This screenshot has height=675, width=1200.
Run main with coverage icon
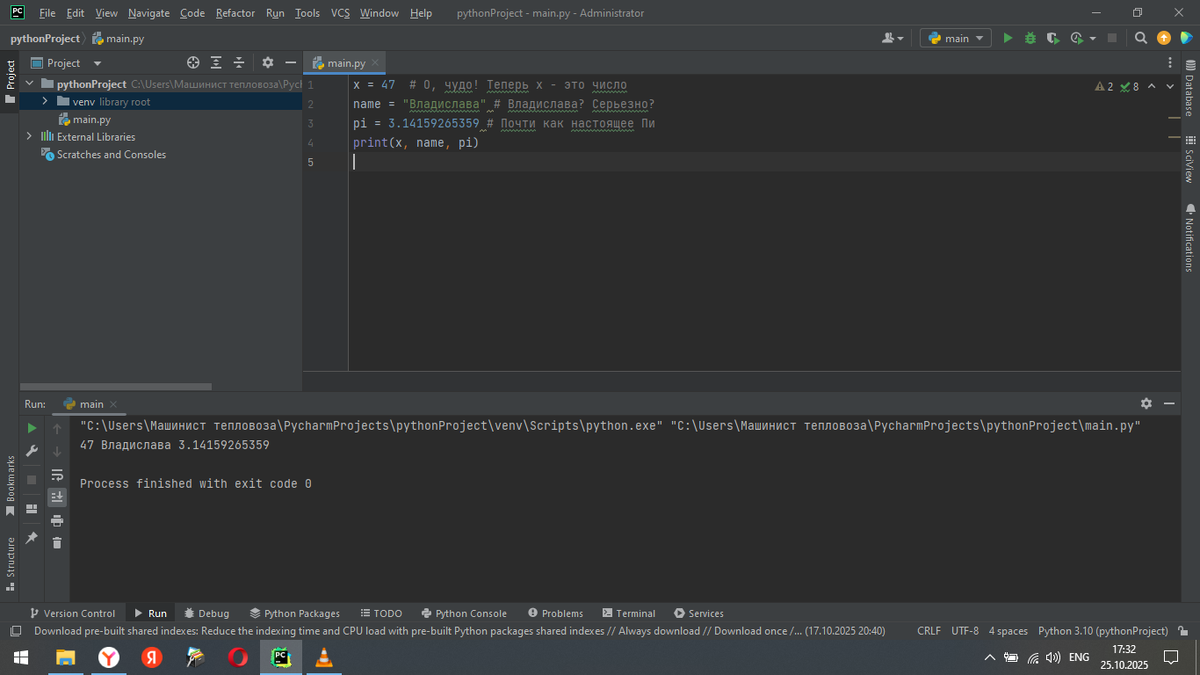1053,38
